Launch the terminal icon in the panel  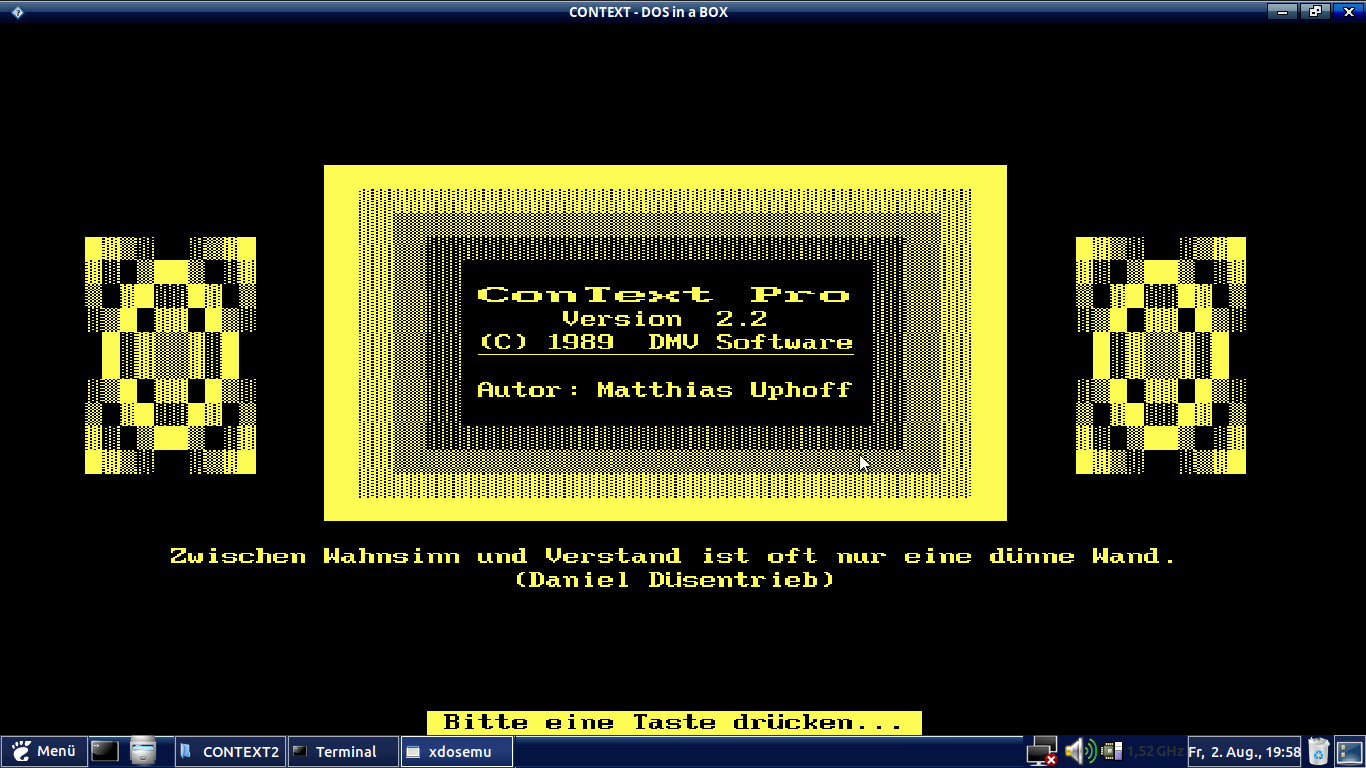[x=105, y=751]
